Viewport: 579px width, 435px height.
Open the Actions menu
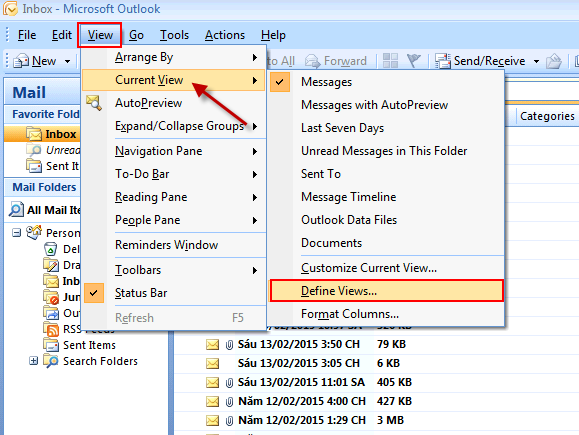click(x=225, y=35)
